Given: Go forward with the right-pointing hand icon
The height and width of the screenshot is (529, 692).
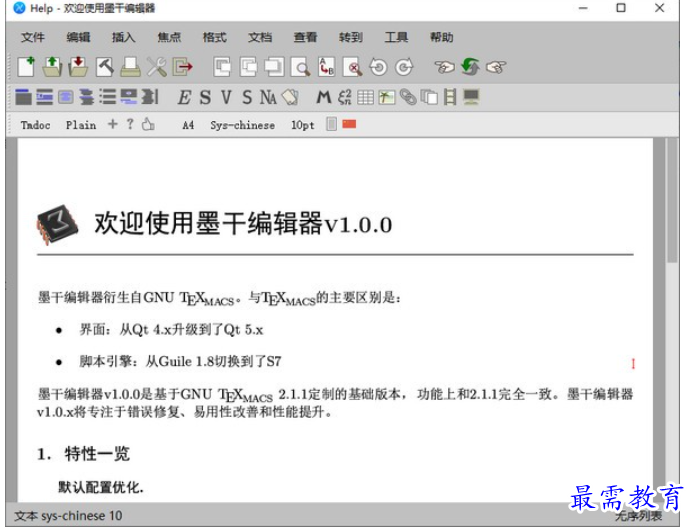Looking at the screenshot, I should coord(496,67).
